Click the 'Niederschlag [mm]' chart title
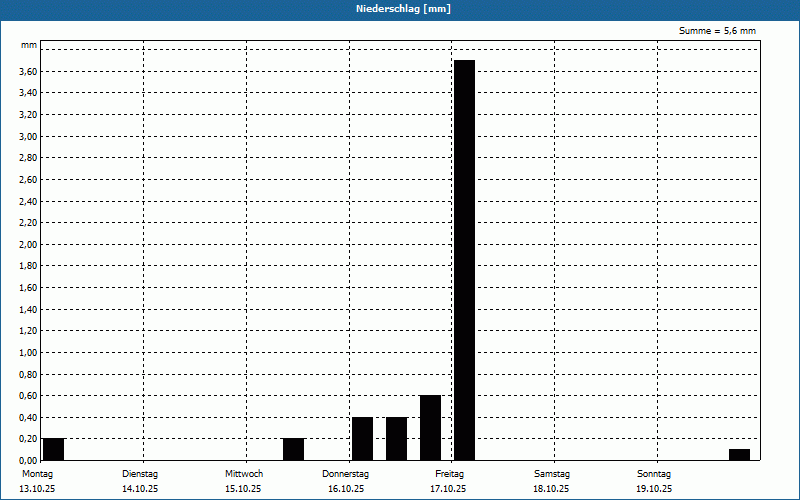This screenshot has height=500, width=800. click(403, 9)
